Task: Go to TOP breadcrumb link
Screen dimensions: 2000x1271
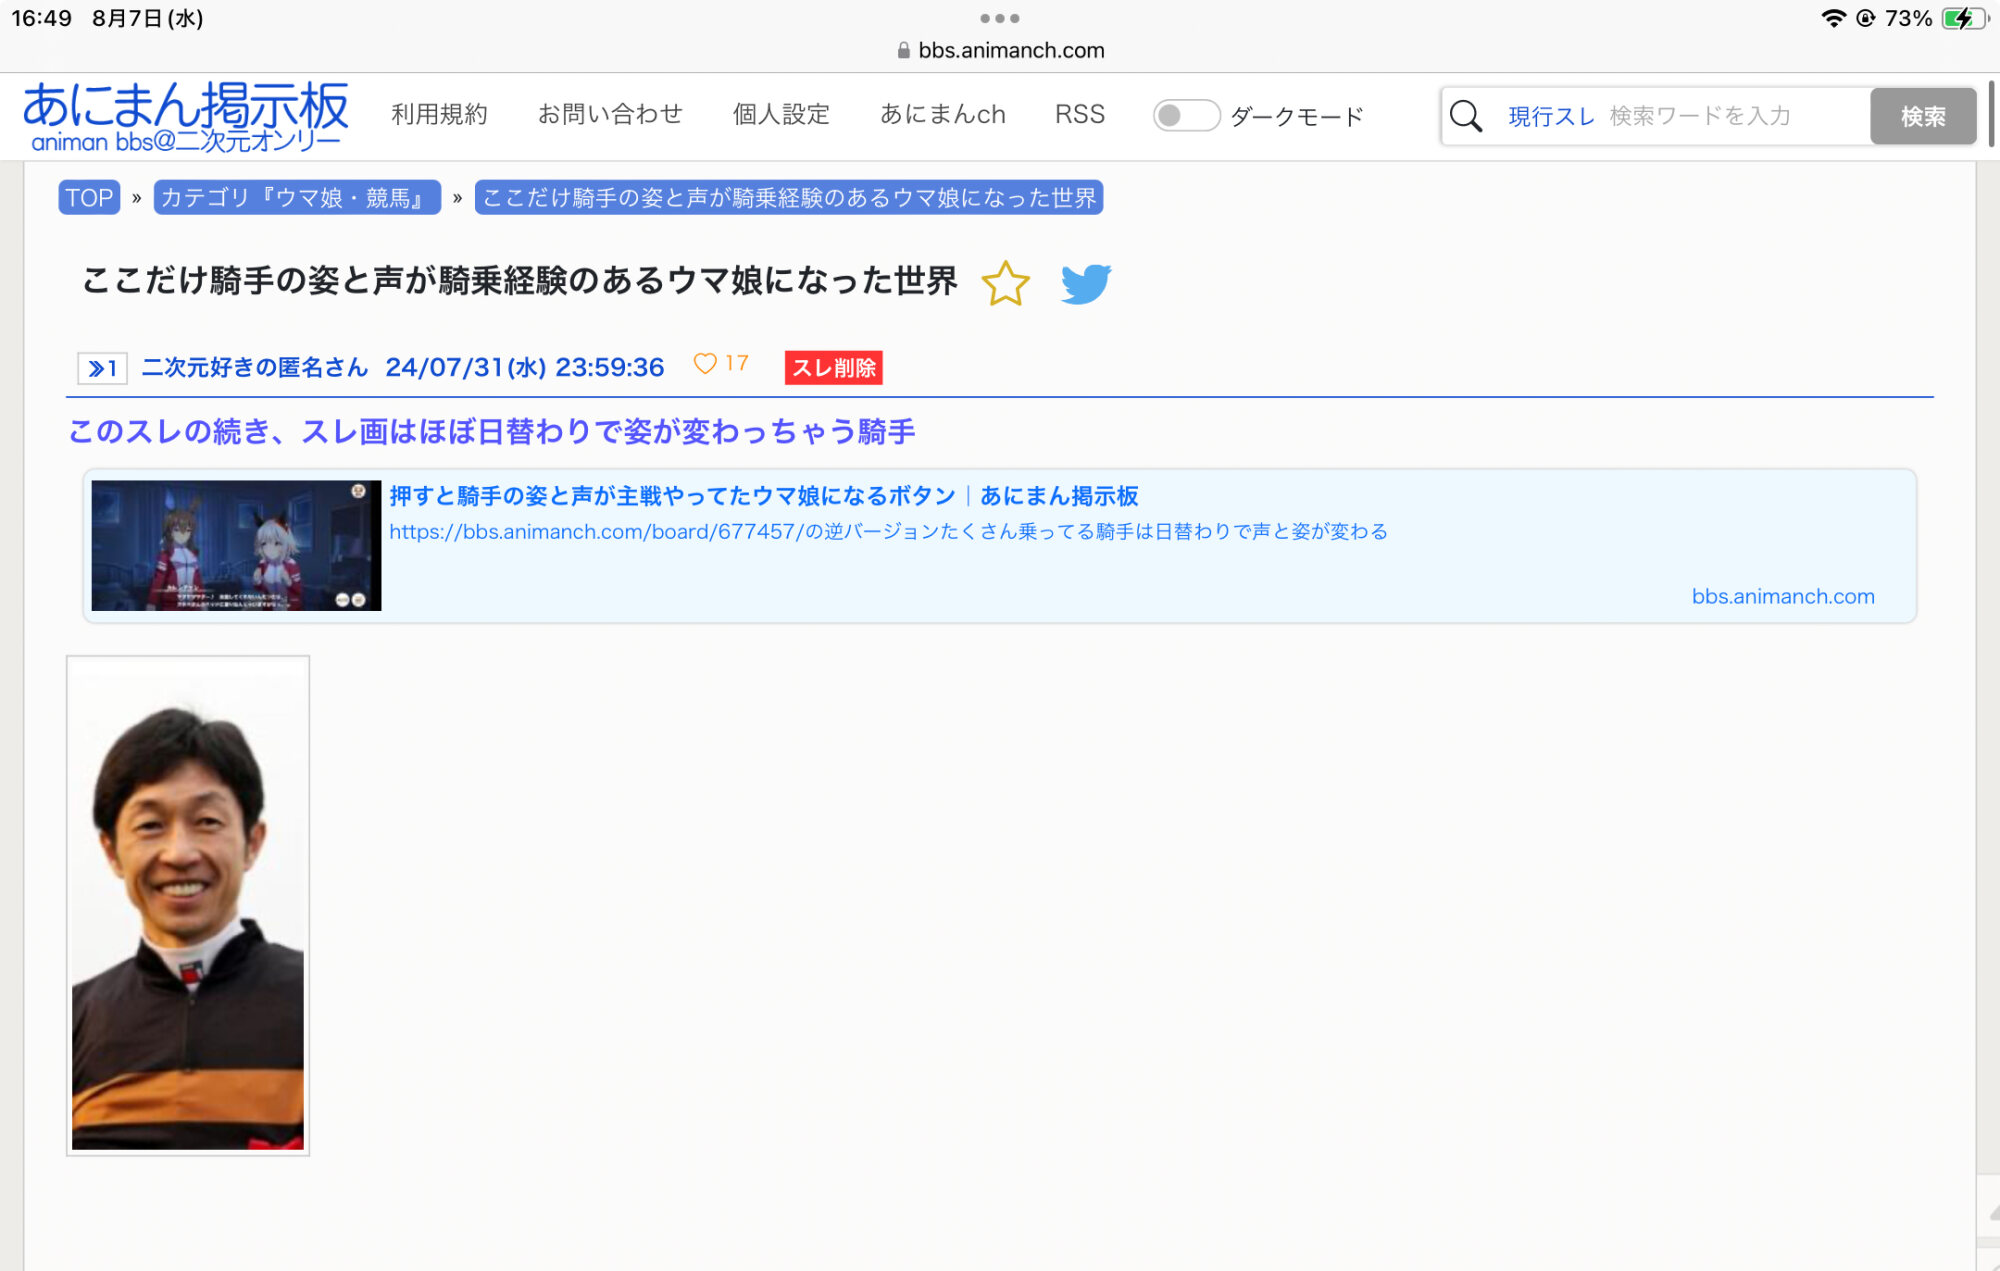Action: point(89,197)
